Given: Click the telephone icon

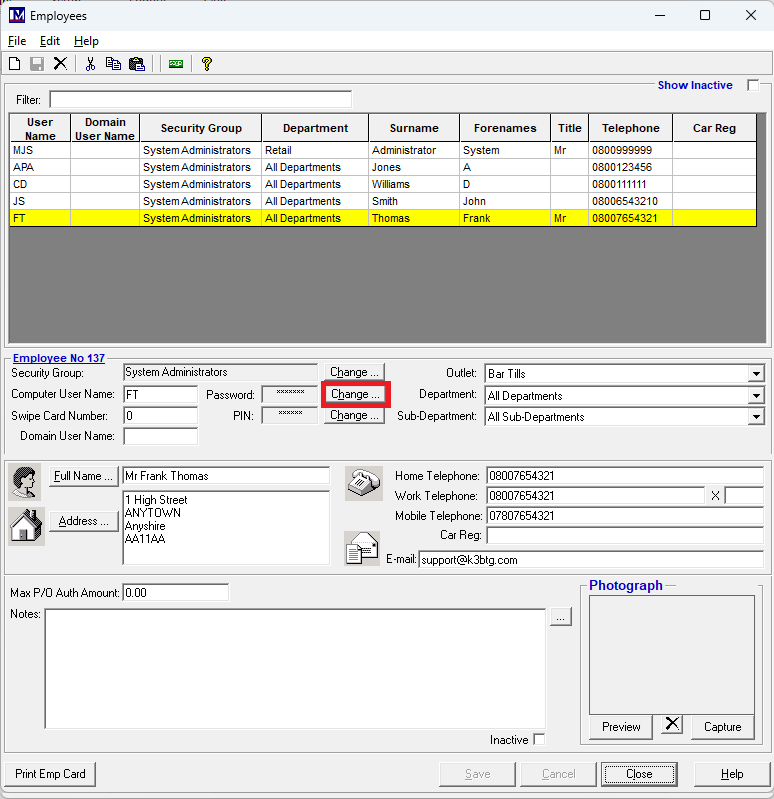Looking at the screenshot, I should (363, 482).
